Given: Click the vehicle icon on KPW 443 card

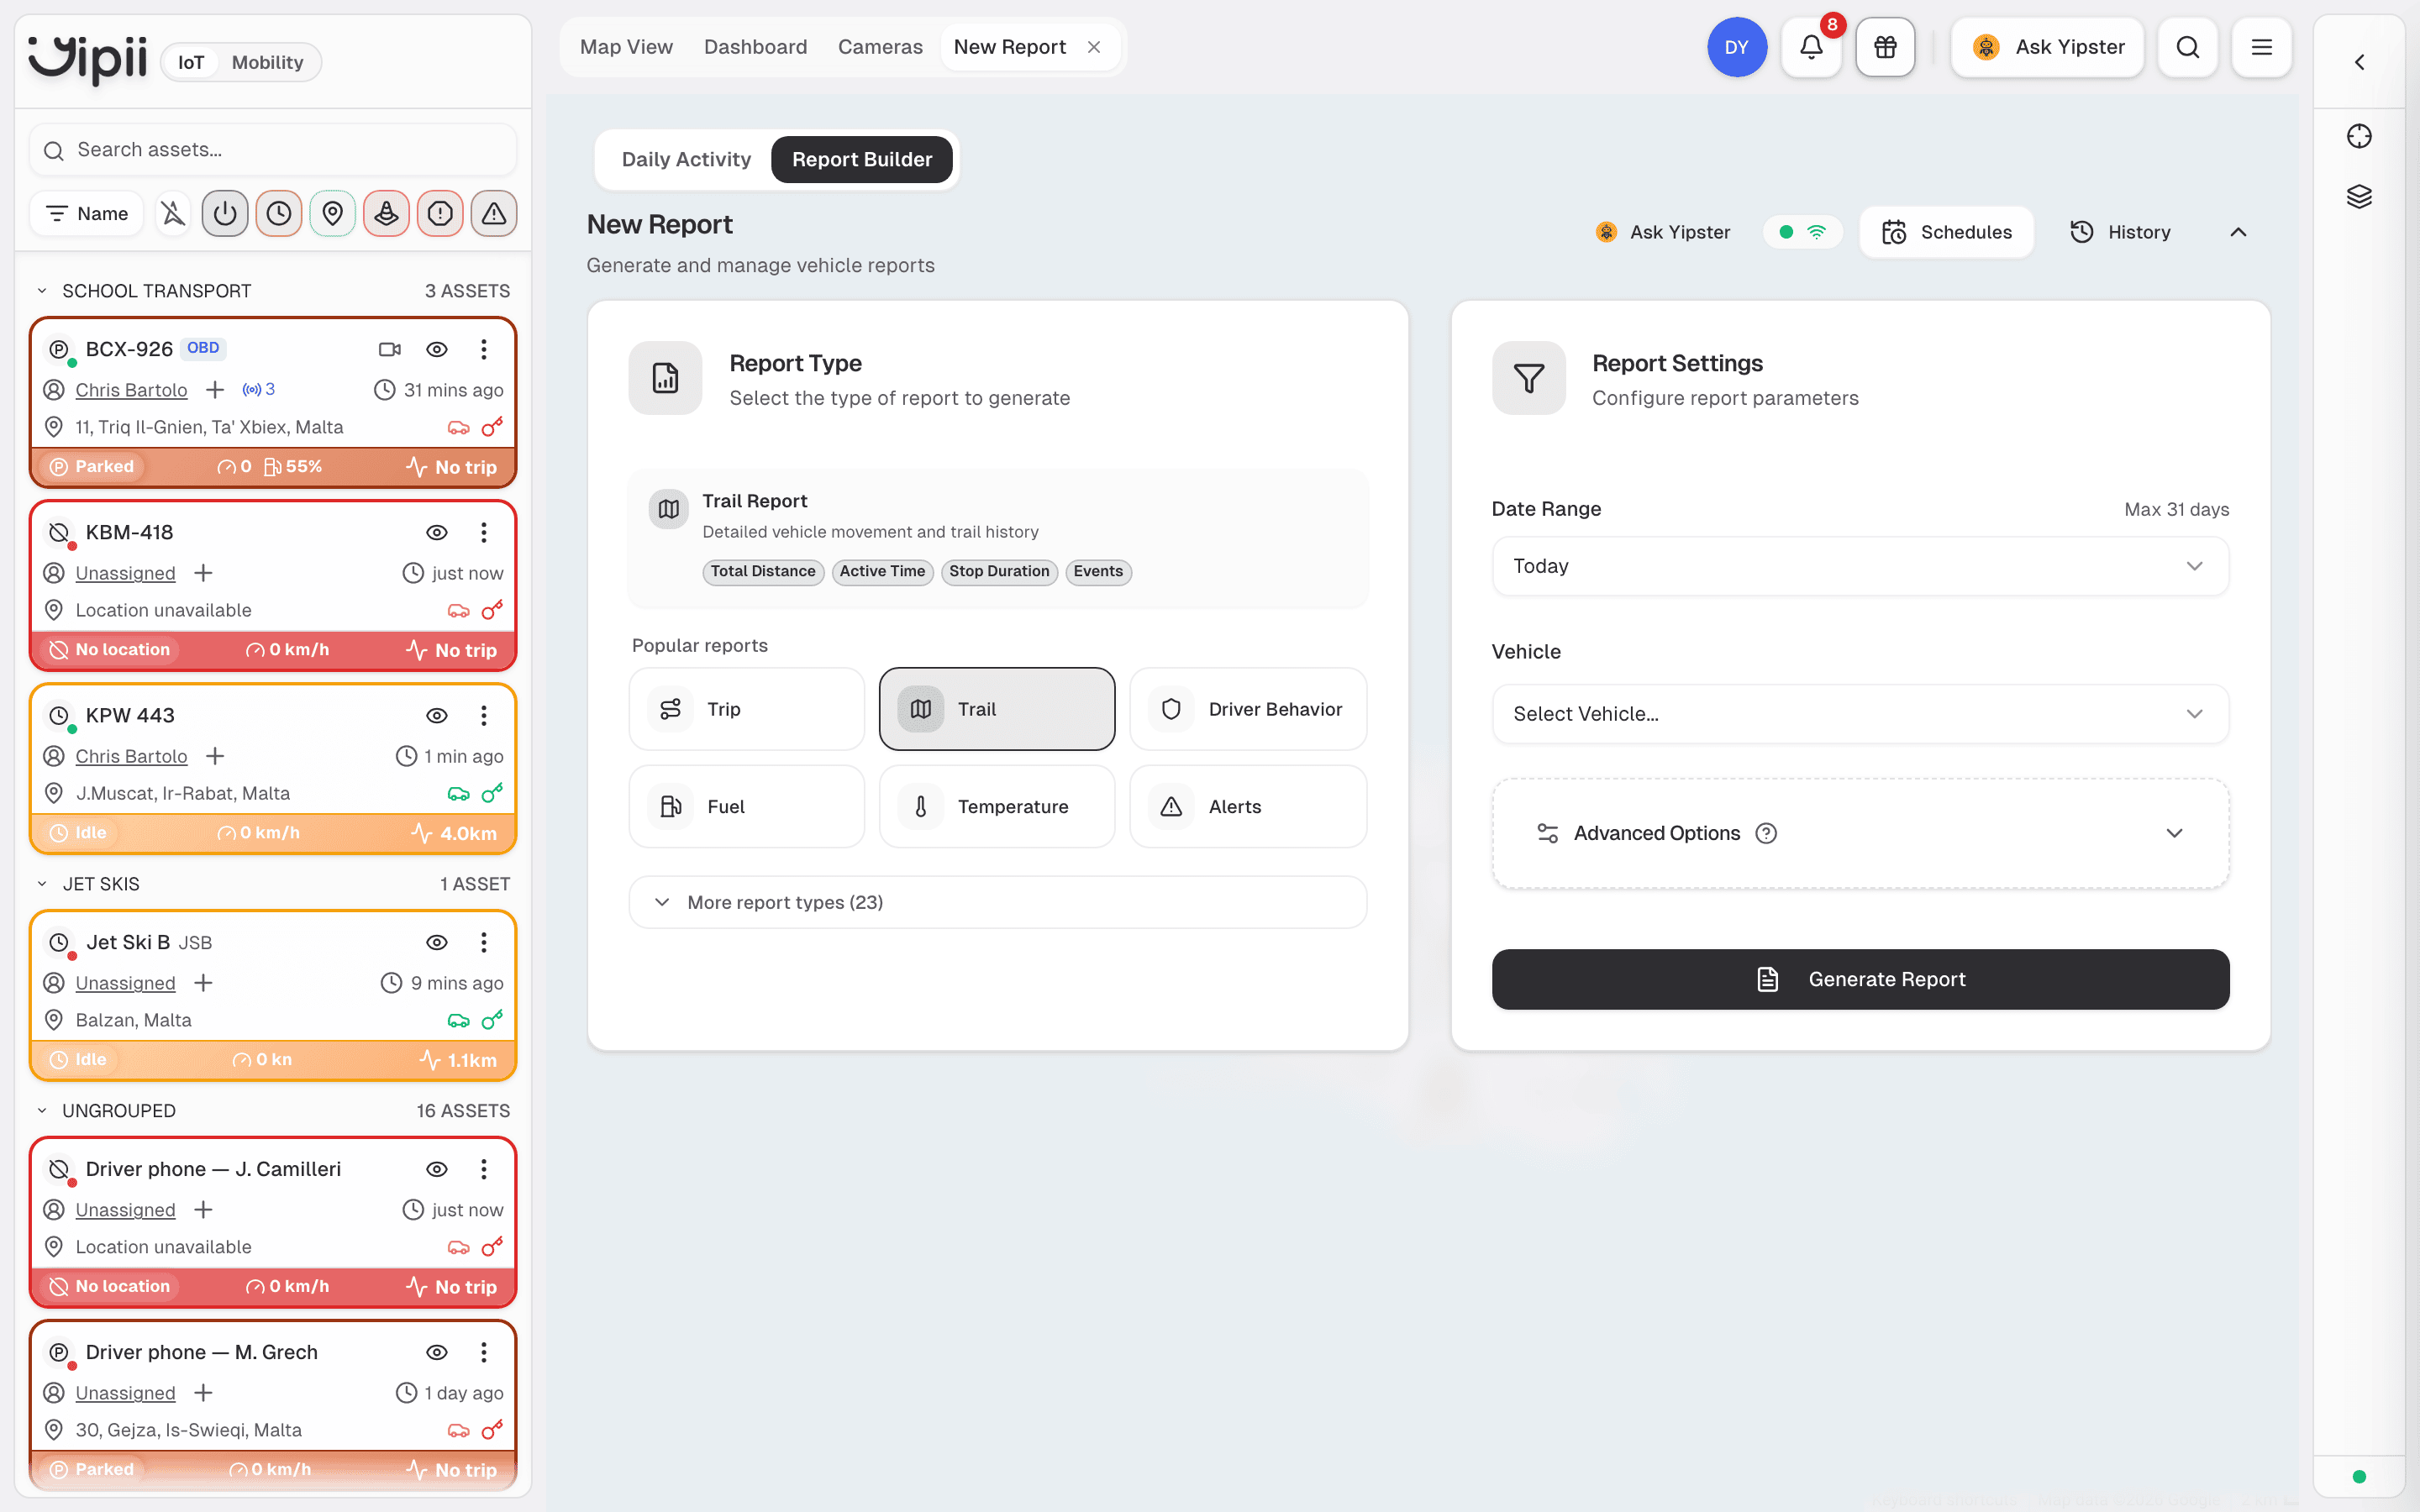Looking at the screenshot, I should point(458,794).
